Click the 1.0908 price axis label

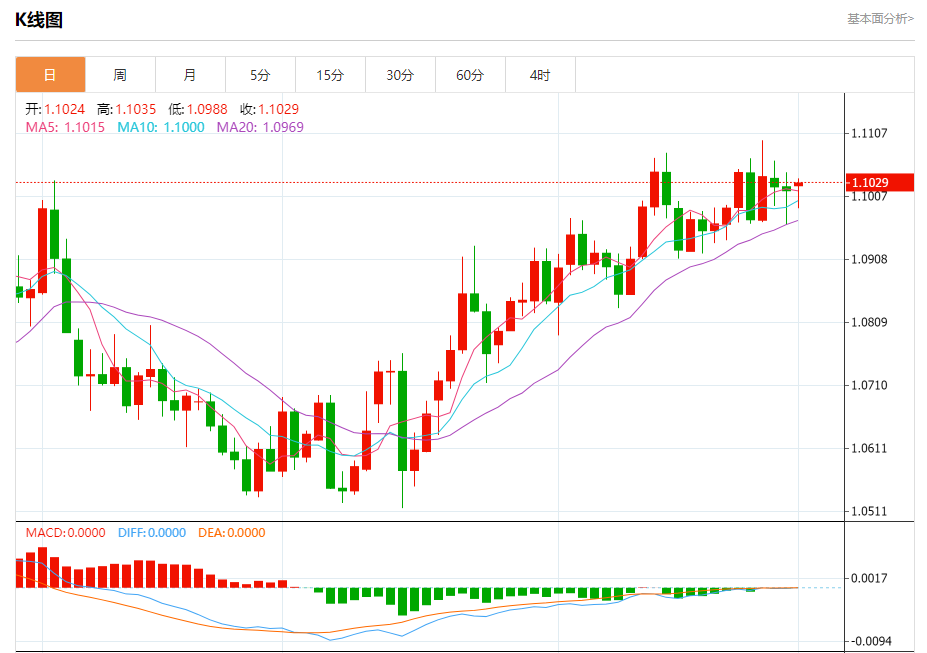tap(869, 259)
